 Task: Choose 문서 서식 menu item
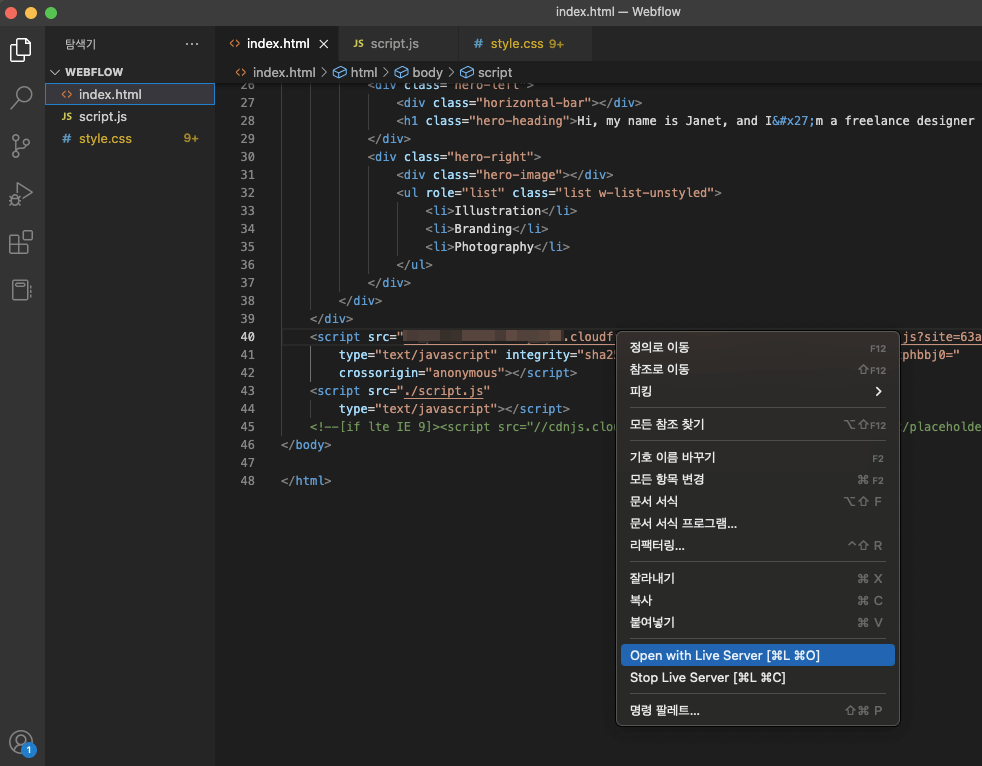pos(758,502)
